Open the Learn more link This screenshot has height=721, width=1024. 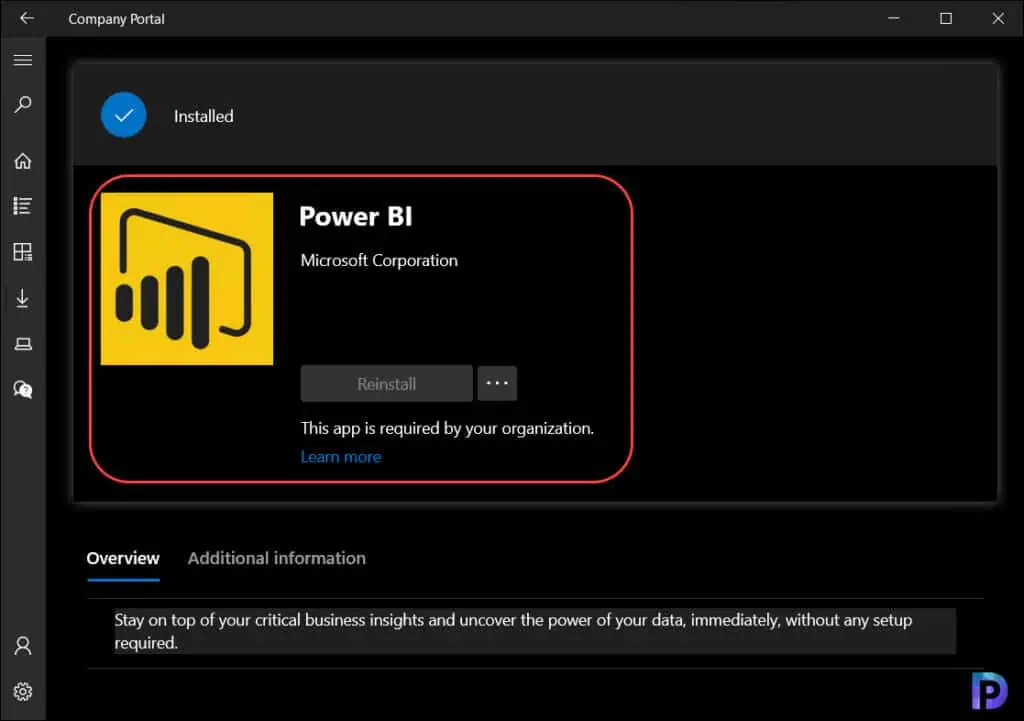(341, 457)
